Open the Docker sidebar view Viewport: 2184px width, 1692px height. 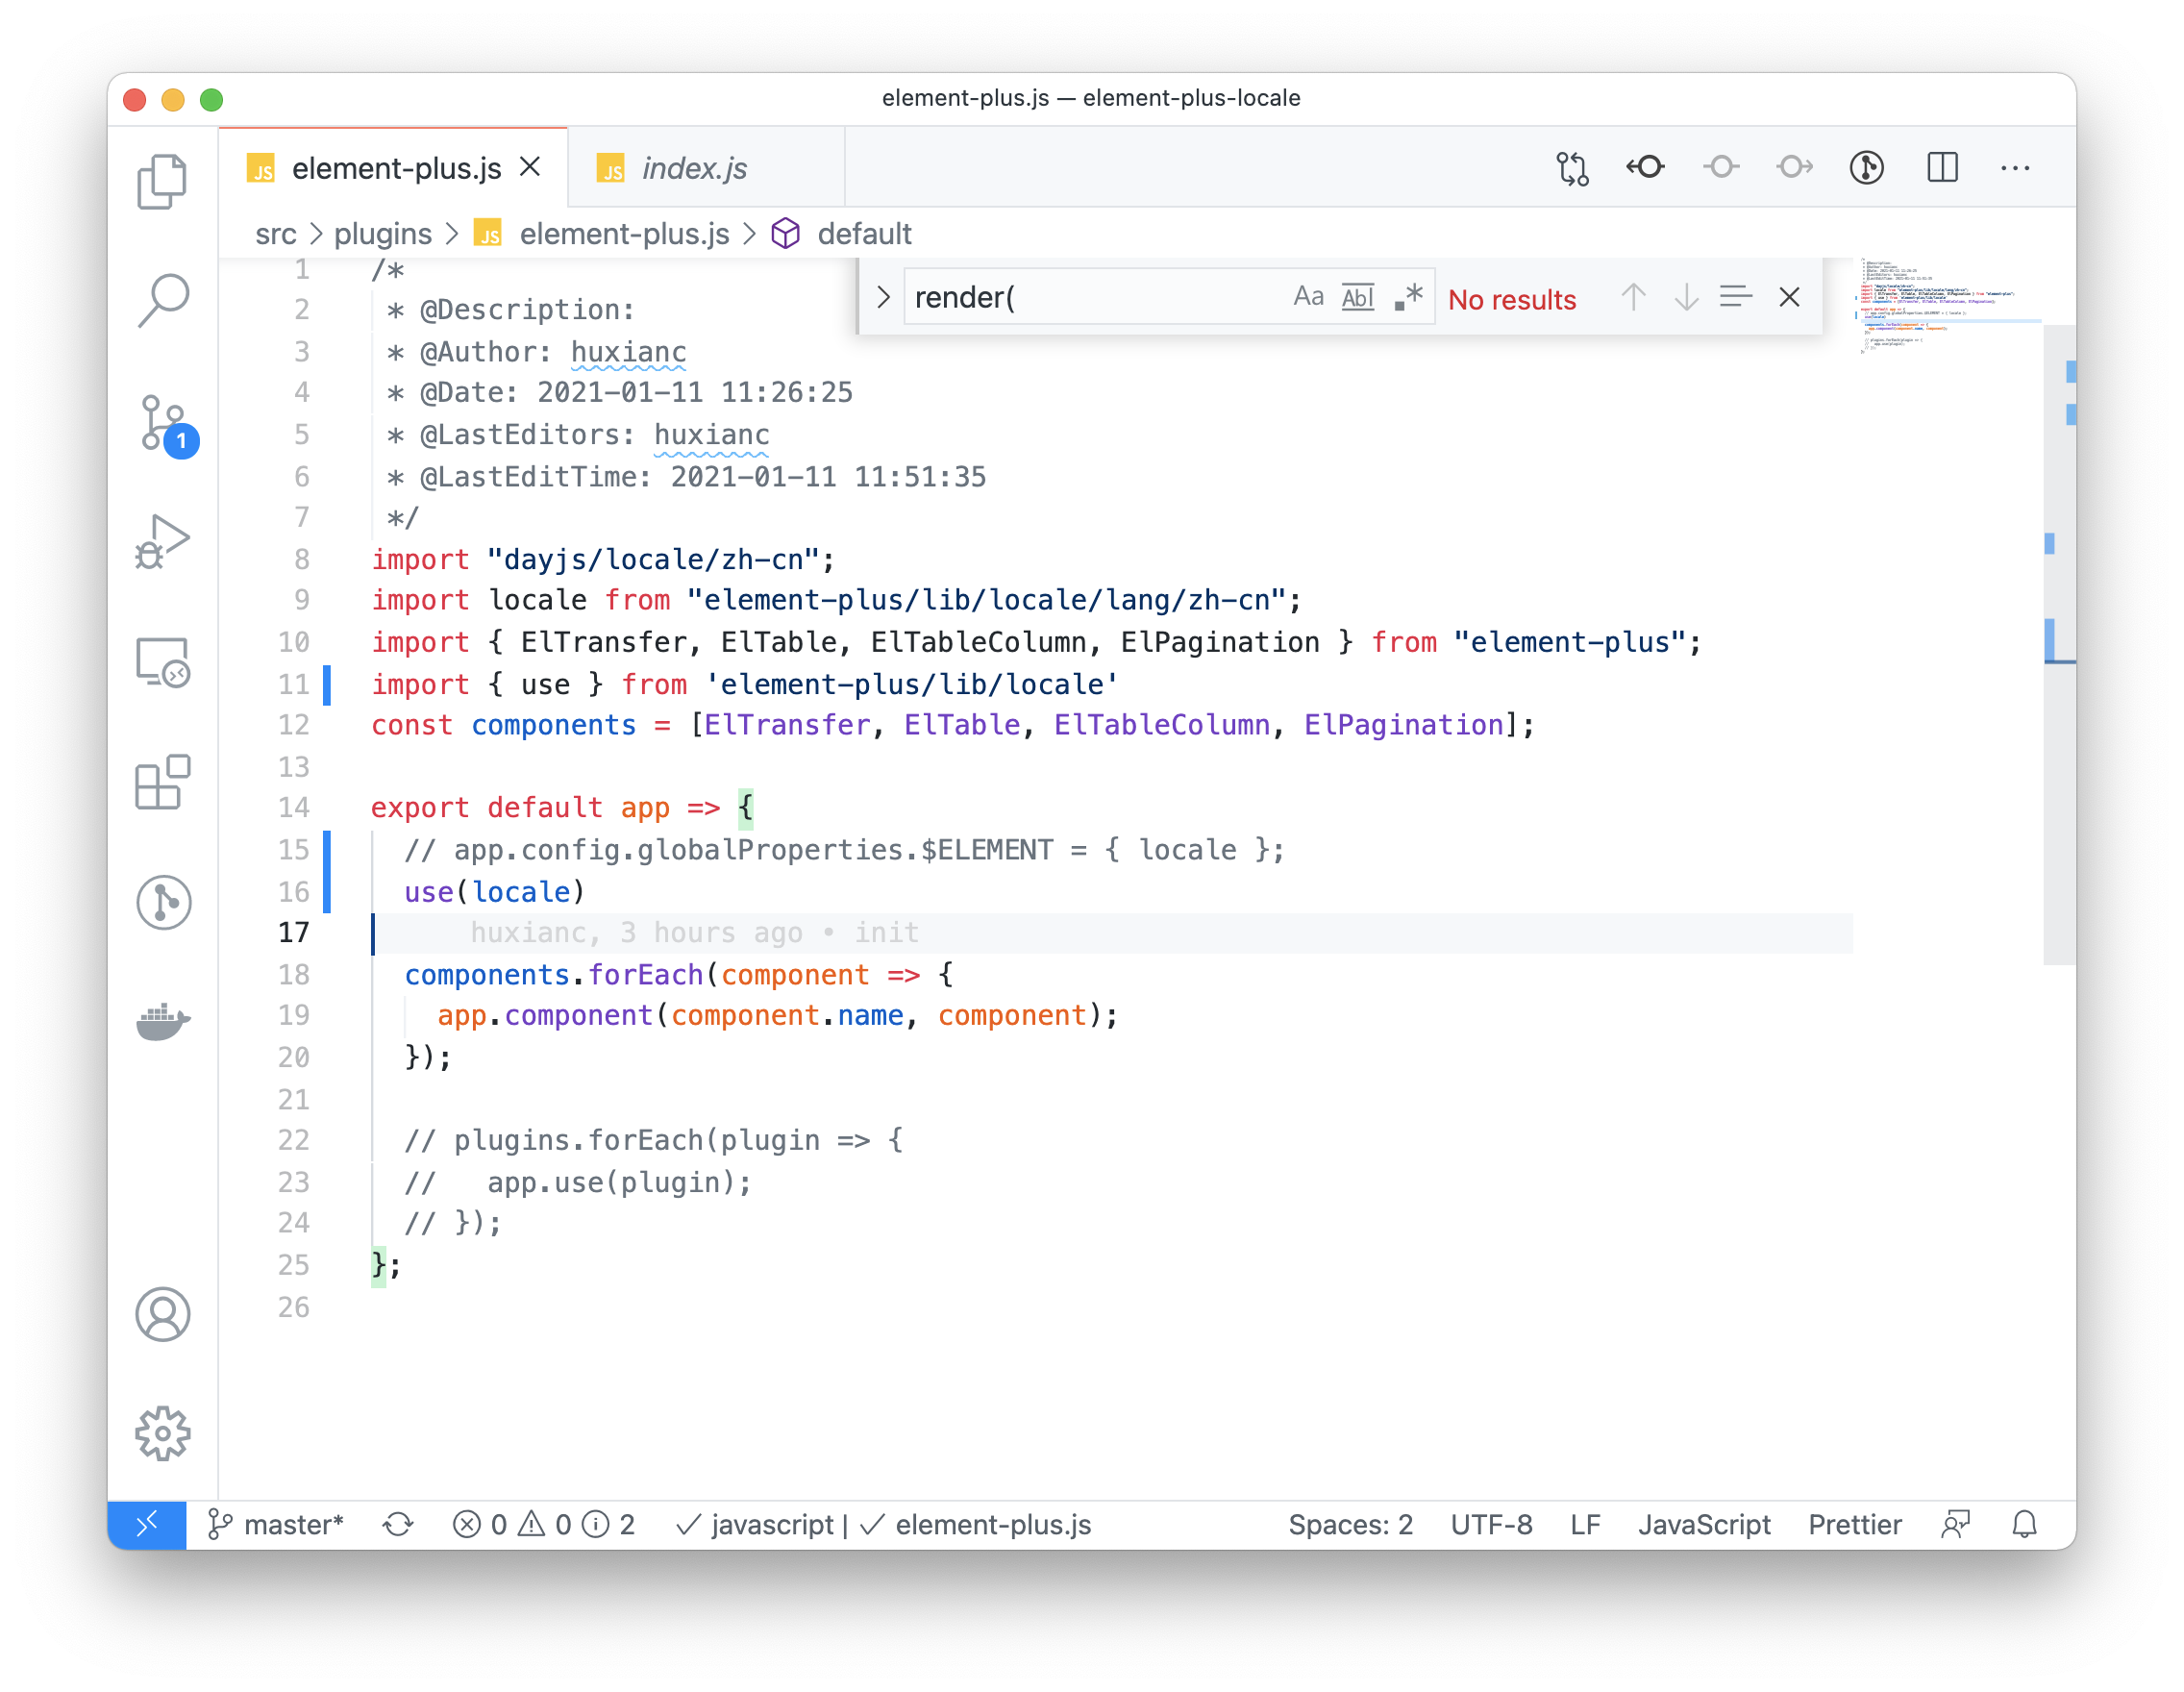click(163, 1021)
